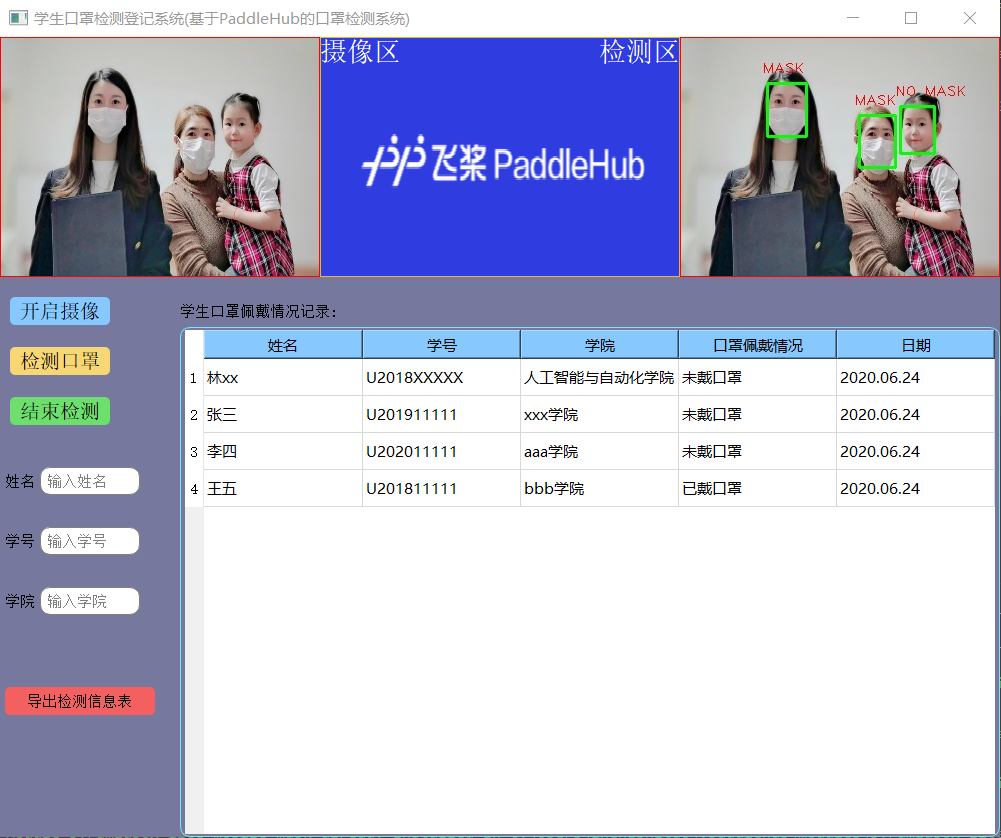Select the cell bbb学院
Image resolution: width=1001 pixels, height=838 pixels.
(599, 489)
